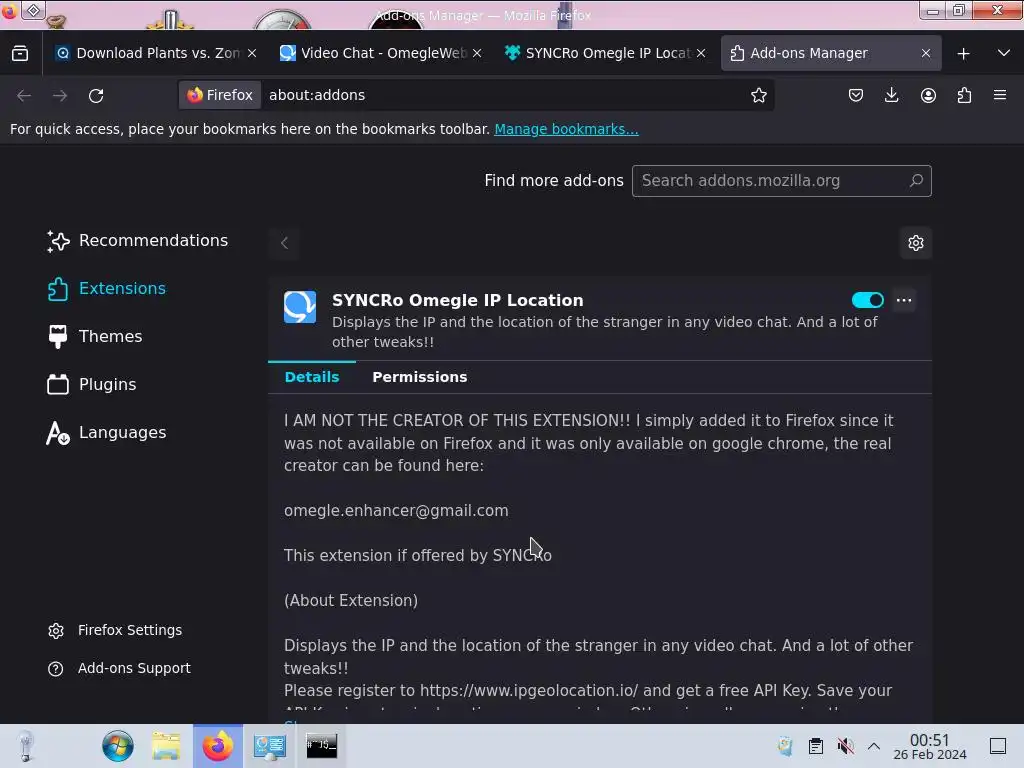
Task: Expand the list all tabs chevron
Action: tap(1004, 53)
